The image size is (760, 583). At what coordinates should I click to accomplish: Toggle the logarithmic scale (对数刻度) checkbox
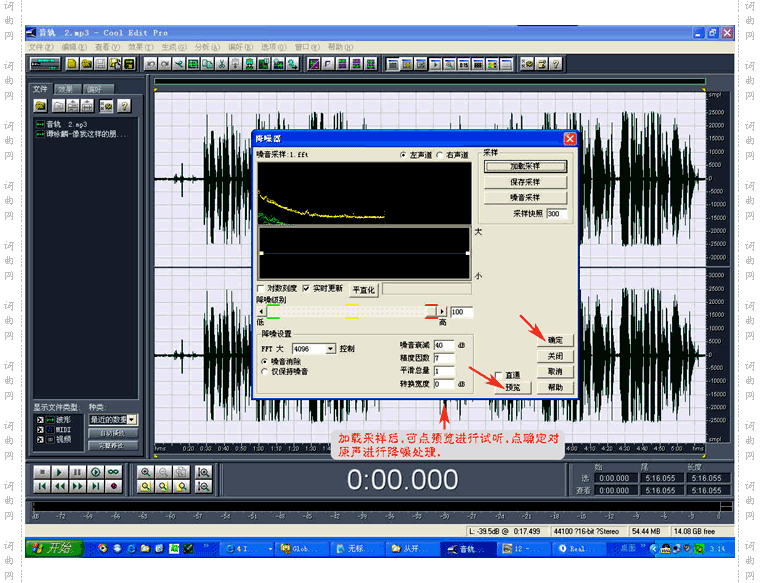261,288
